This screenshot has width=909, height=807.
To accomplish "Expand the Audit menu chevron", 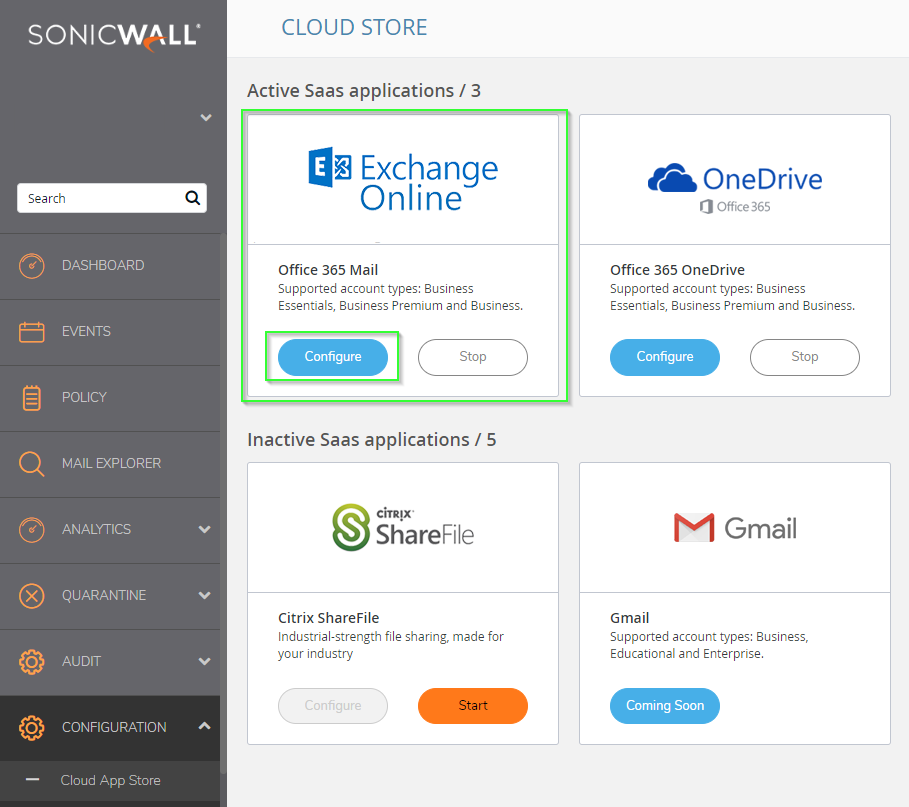I will pyautogui.click(x=205, y=661).
